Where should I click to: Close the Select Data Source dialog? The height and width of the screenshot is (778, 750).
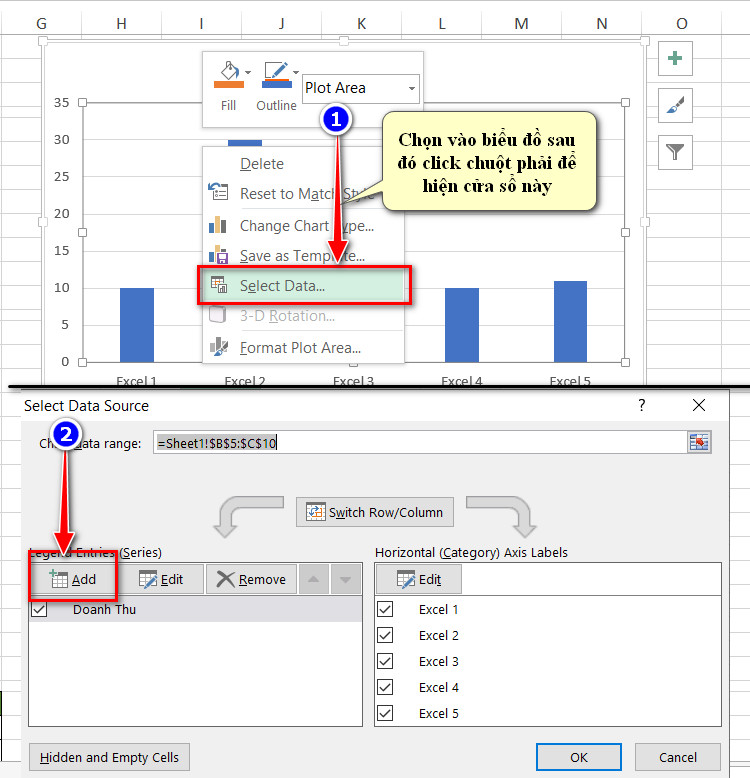point(698,405)
